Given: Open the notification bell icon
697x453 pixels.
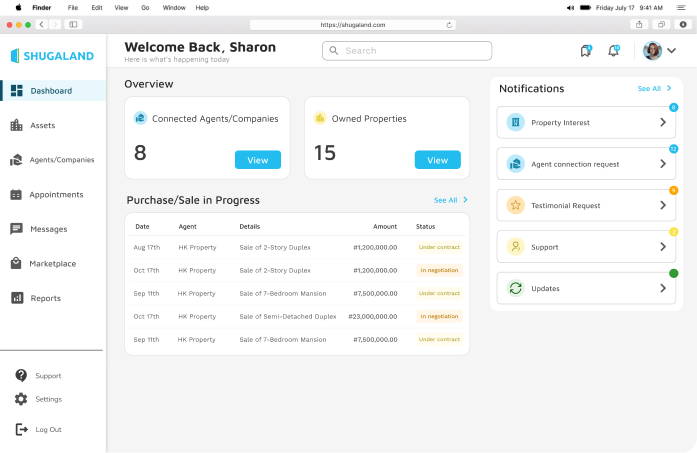Looking at the screenshot, I should point(614,51).
